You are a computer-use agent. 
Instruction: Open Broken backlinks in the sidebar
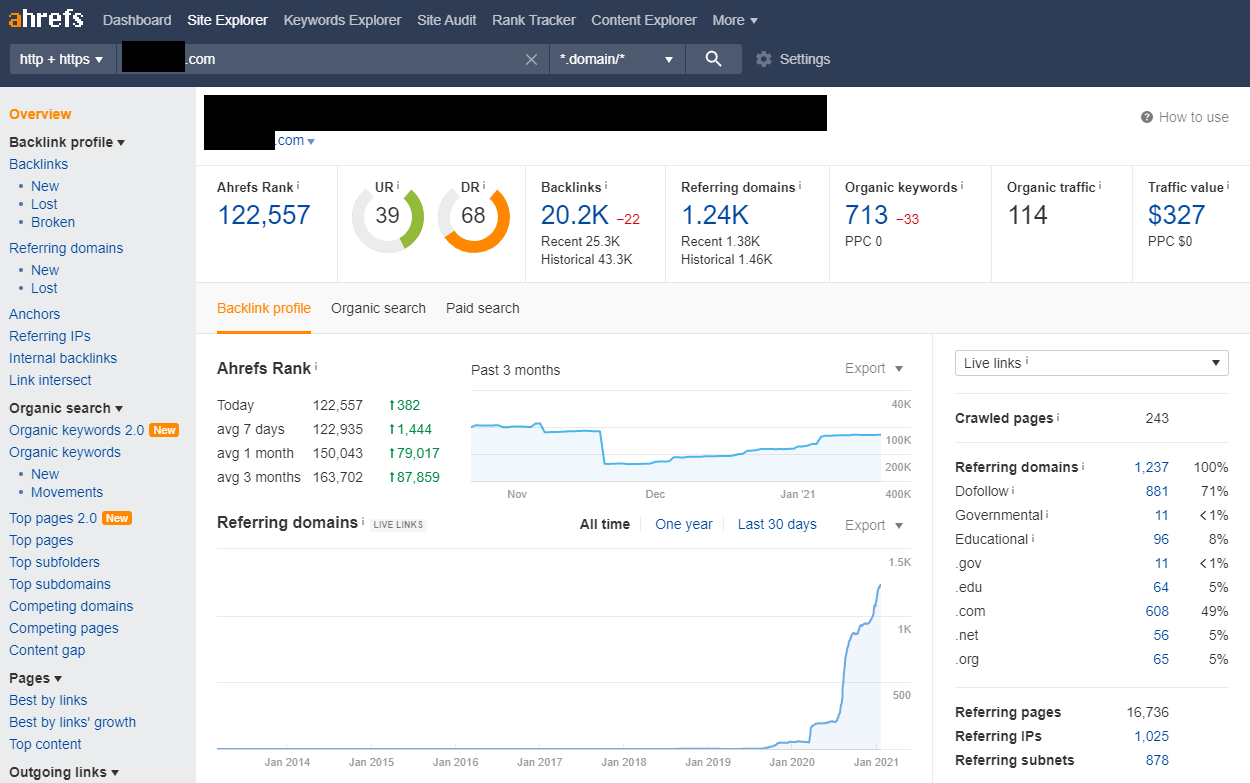(x=53, y=222)
